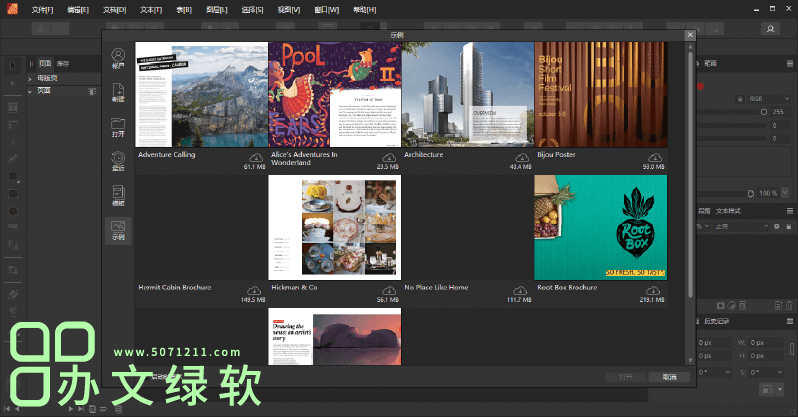Open the Templates section in the sidebar
The image size is (798, 418).
pos(118,196)
